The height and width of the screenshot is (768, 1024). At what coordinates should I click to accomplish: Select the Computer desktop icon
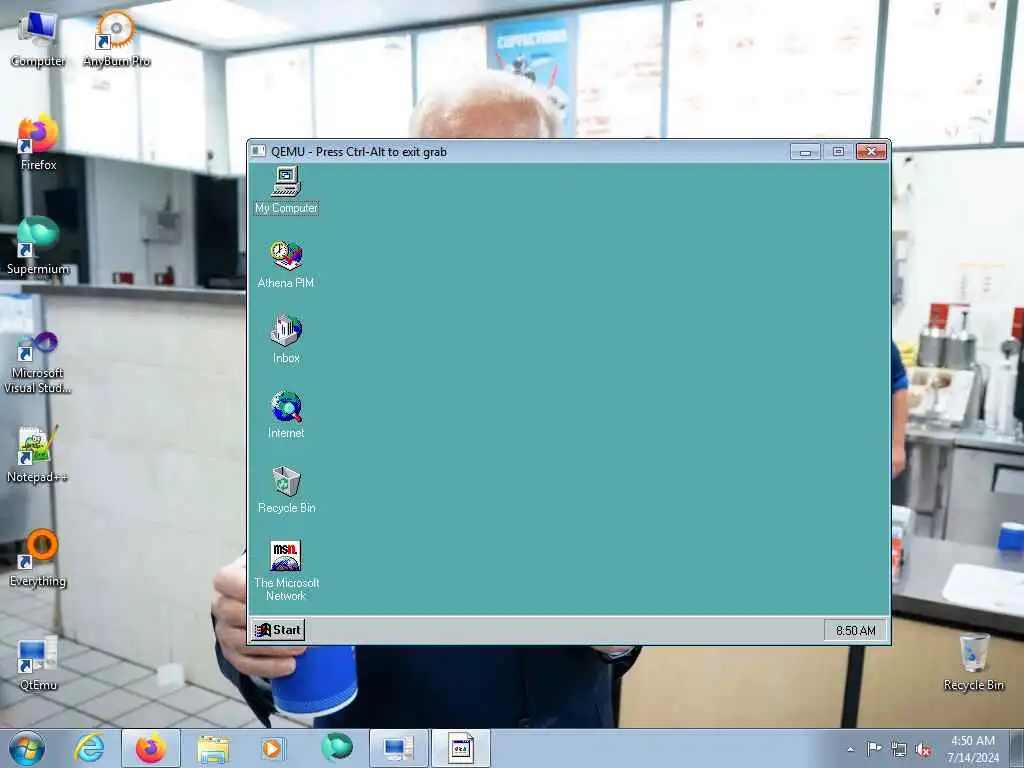click(38, 40)
